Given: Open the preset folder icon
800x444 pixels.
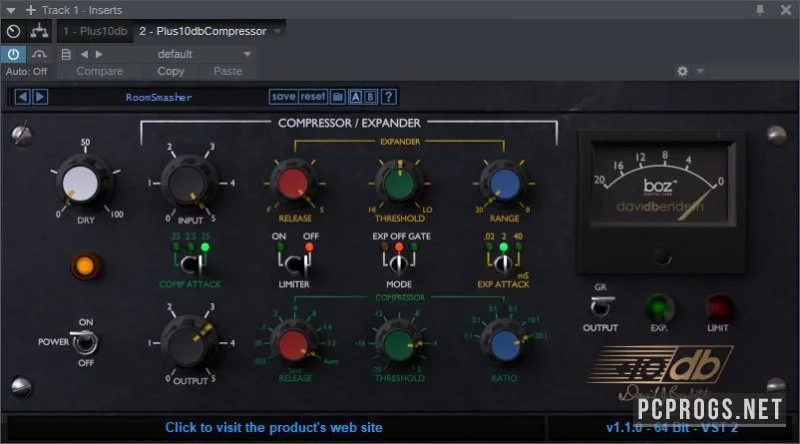Looking at the screenshot, I should coord(338,96).
